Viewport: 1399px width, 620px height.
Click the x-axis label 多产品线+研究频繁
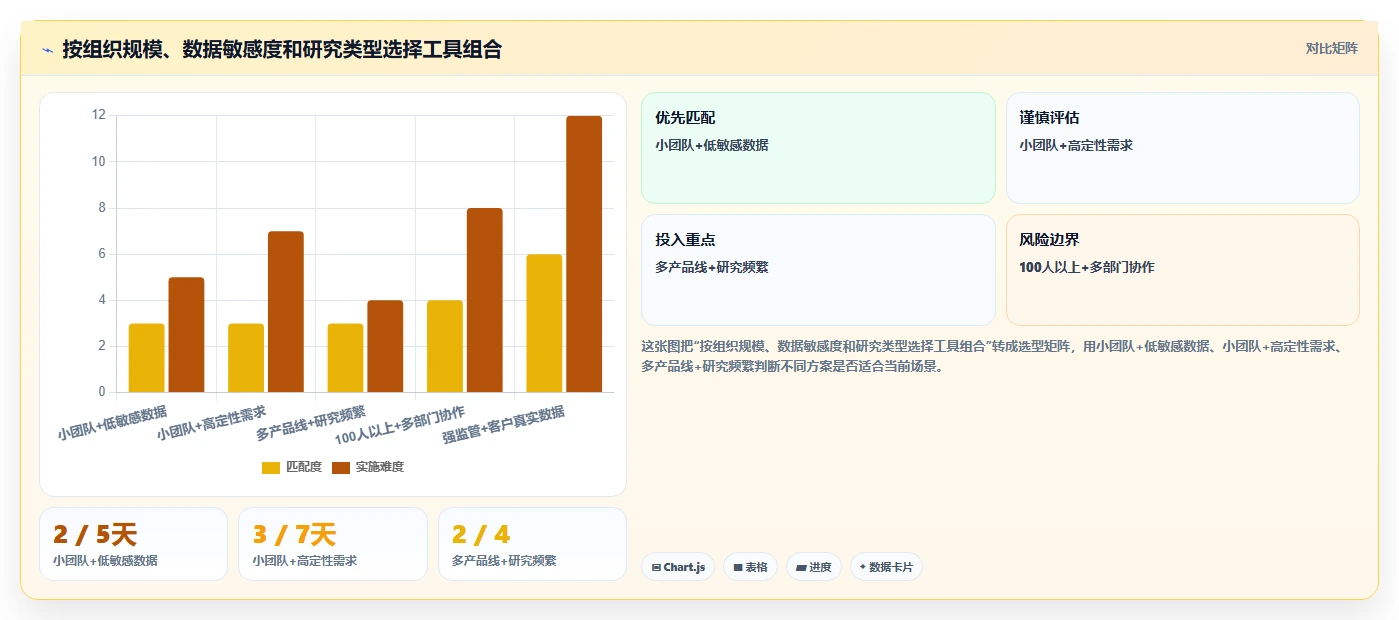pyautogui.click(x=311, y=423)
